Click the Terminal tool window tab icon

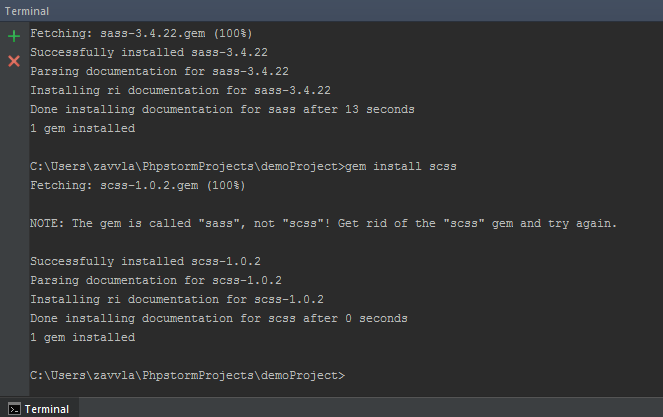click(x=14, y=409)
